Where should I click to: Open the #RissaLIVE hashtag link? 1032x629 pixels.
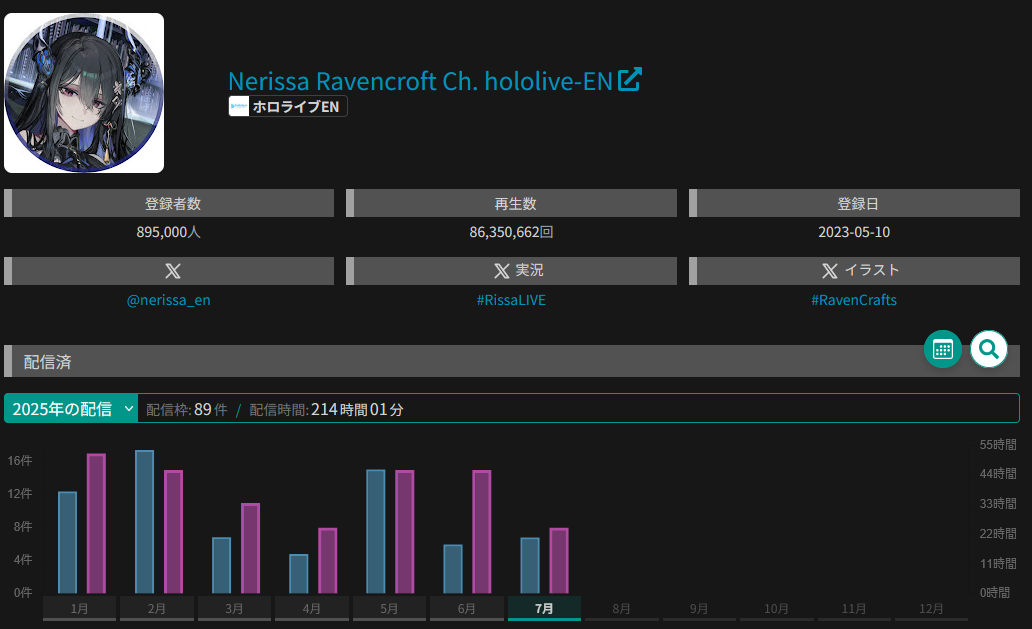[511, 300]
